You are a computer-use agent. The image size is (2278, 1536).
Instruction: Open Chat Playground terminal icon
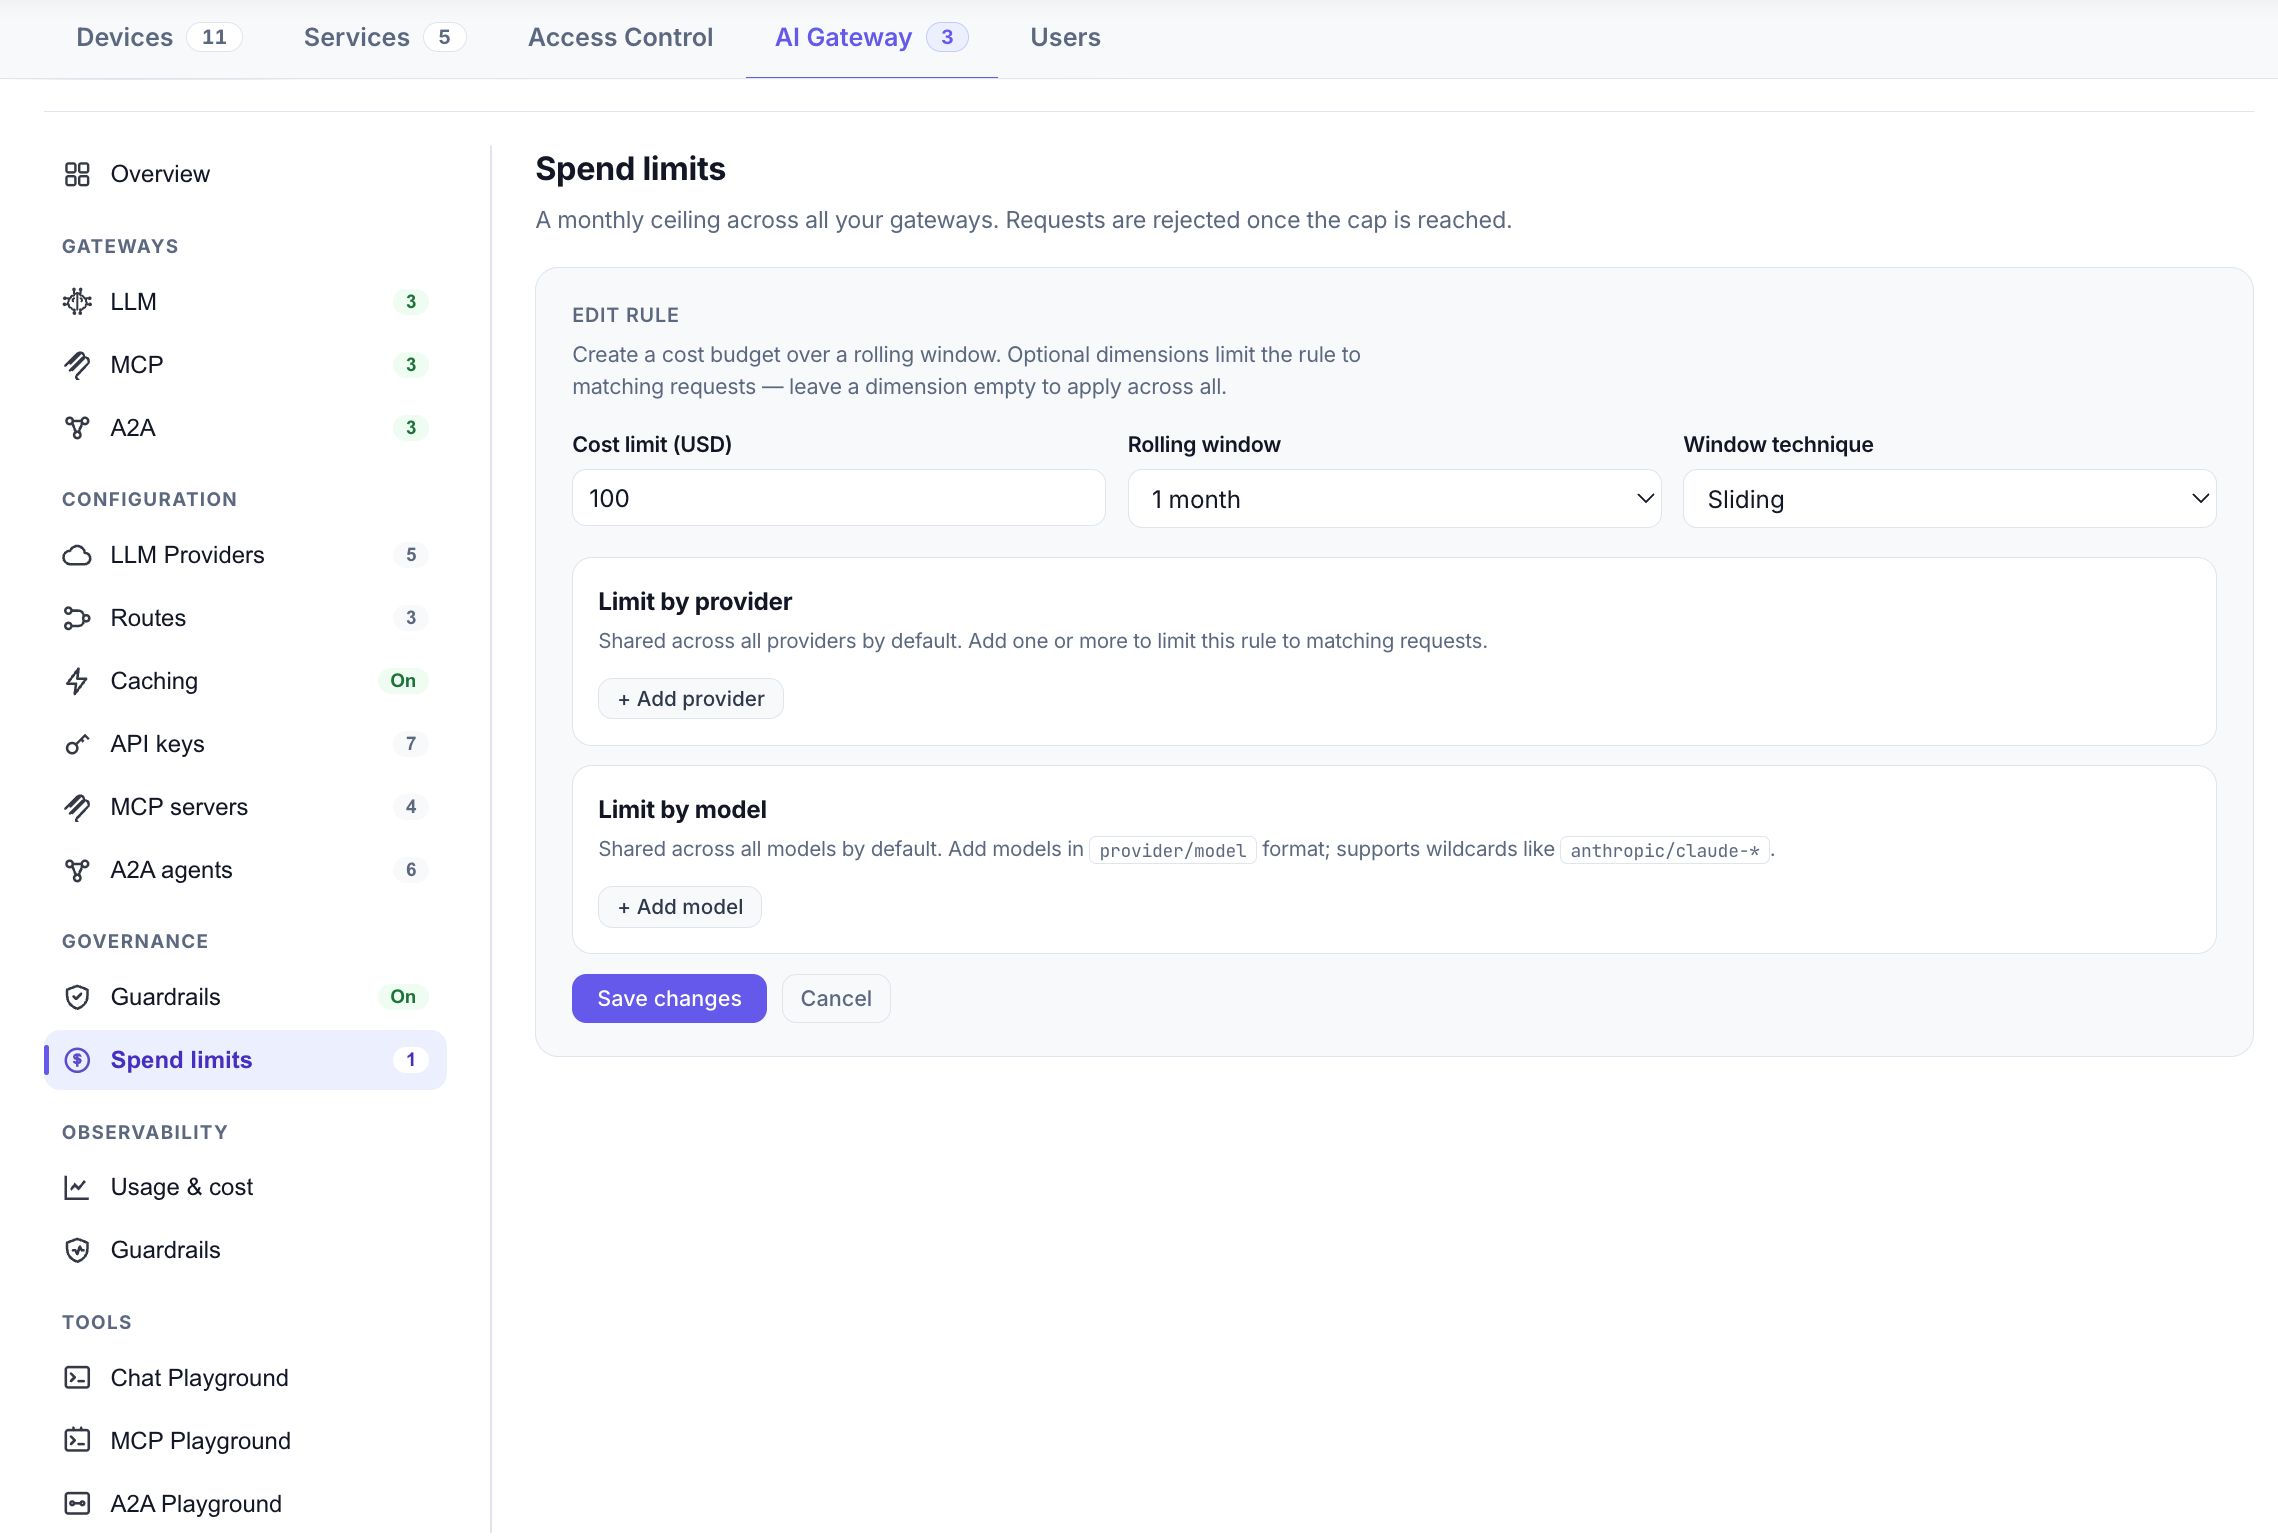pyautogui.click(x=77, y=1378)
